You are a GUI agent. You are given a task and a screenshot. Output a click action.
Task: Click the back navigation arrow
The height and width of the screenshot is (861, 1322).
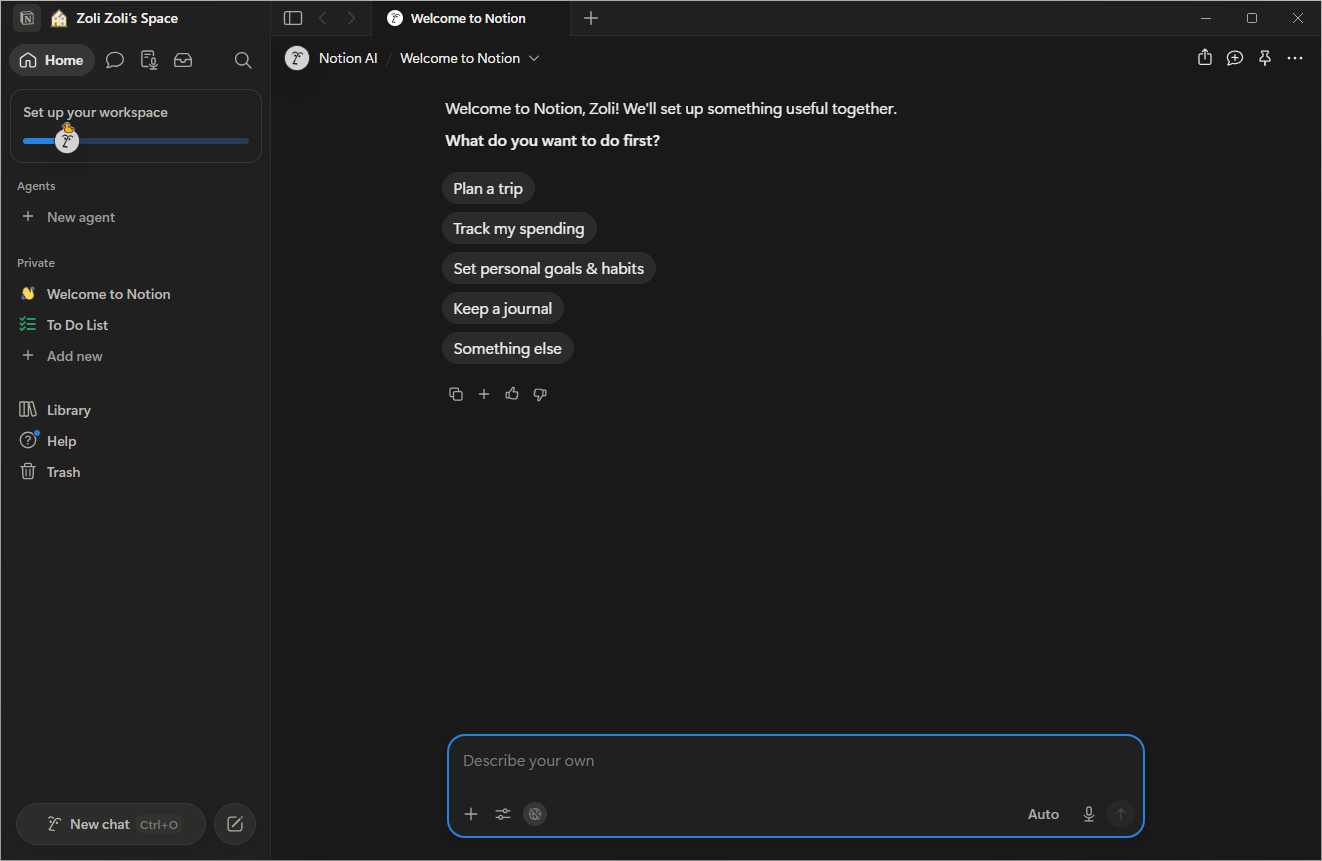coord(322,18)
